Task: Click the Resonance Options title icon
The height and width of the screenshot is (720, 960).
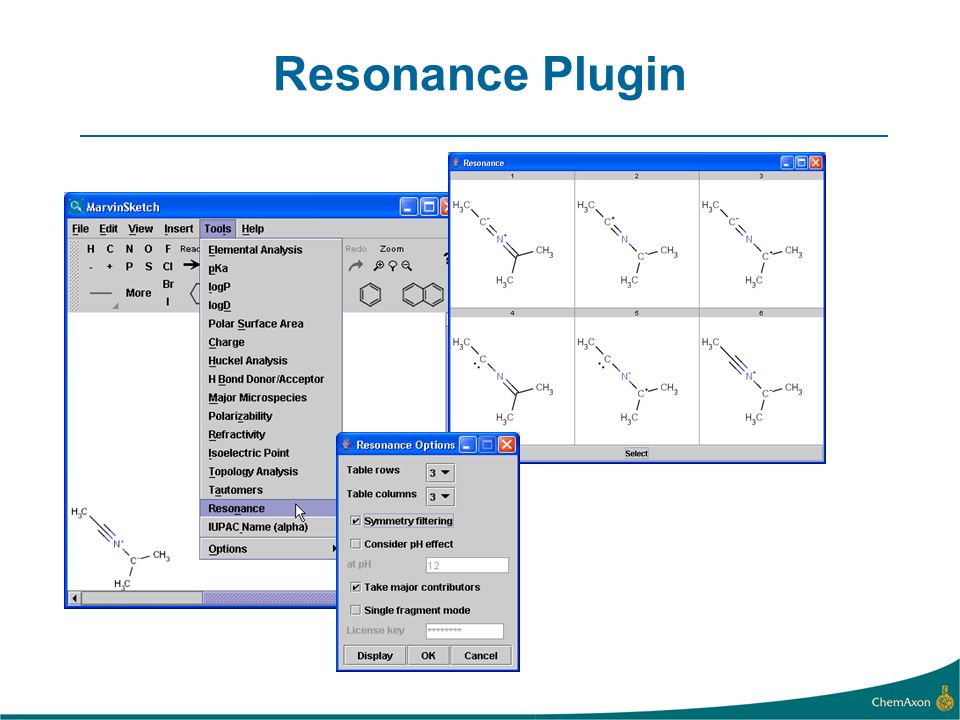Action: point(347,444)
